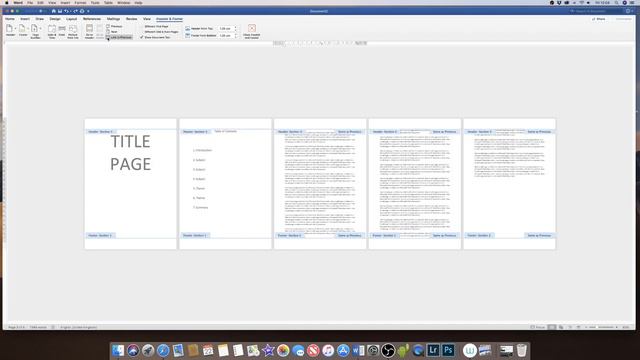Image resolution: width=640 pixels, height=360 pixels.
Task: Click the Table of Contents page
Action: (x=225, y=184)
